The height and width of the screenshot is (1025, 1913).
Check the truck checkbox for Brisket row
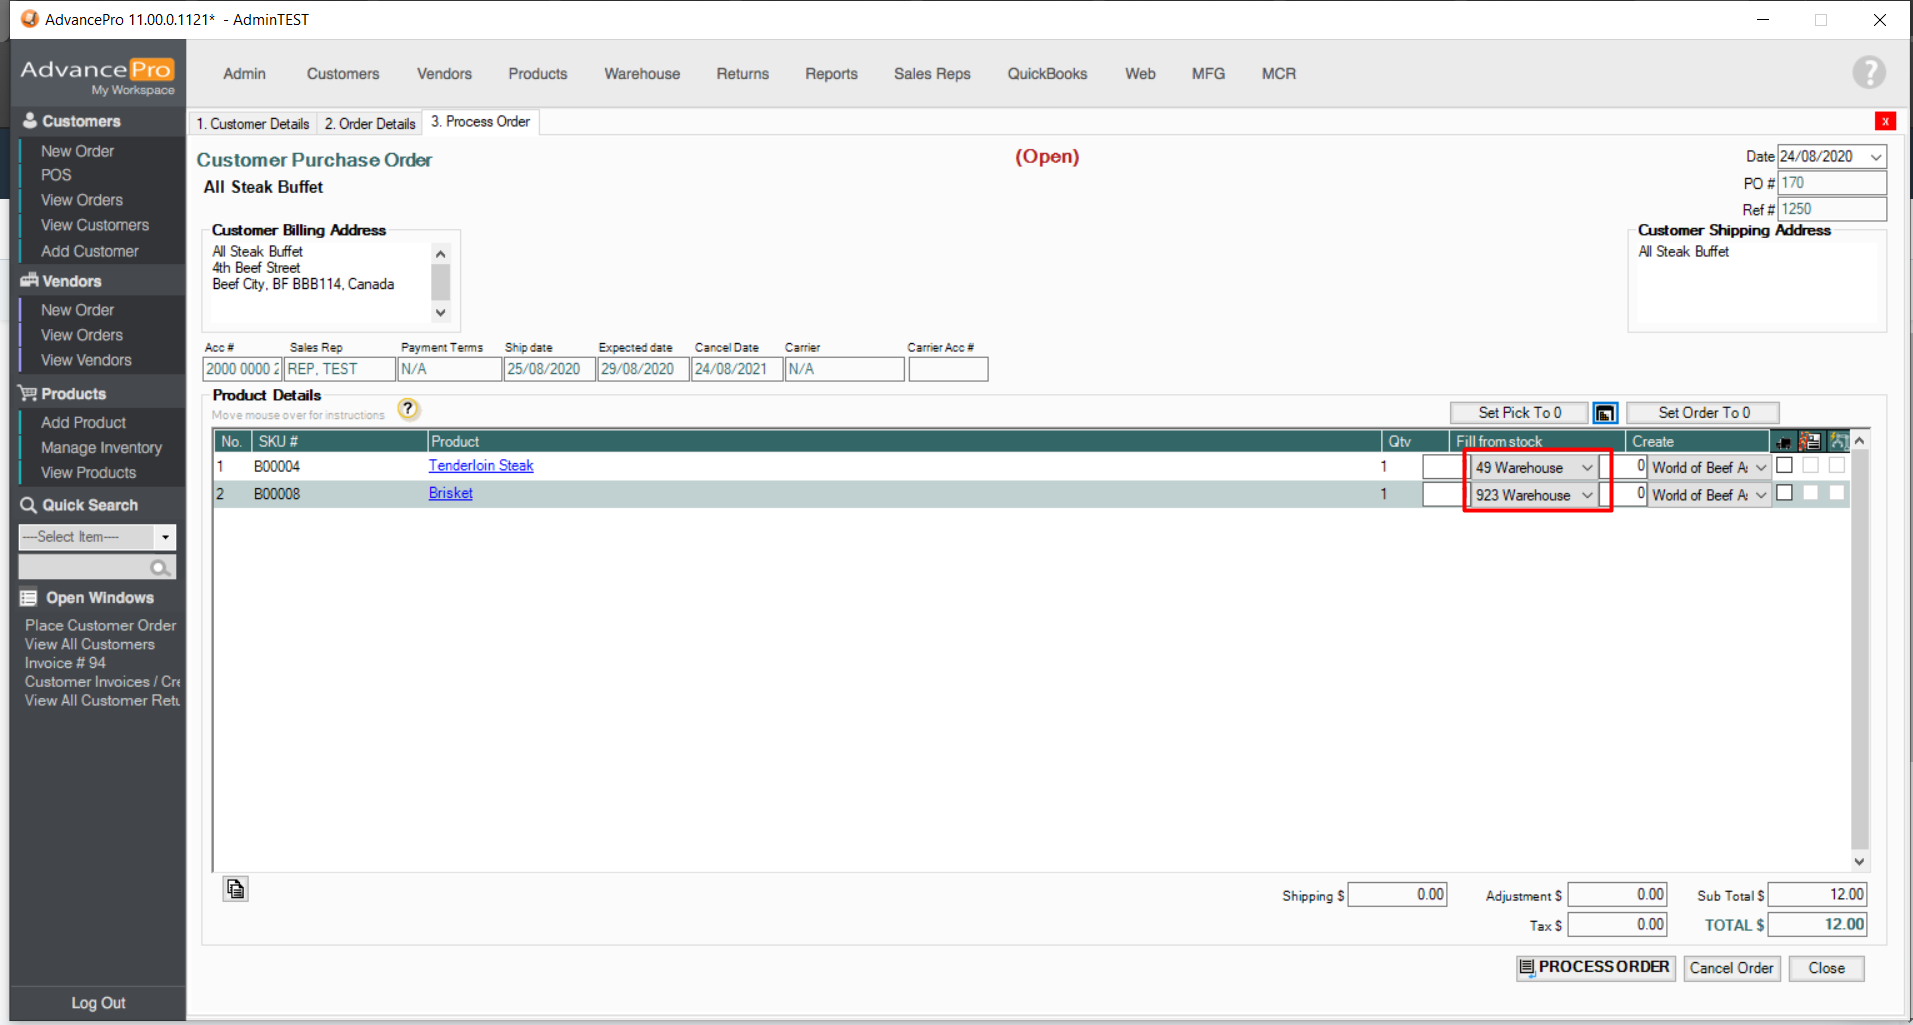pos(1784,493)
